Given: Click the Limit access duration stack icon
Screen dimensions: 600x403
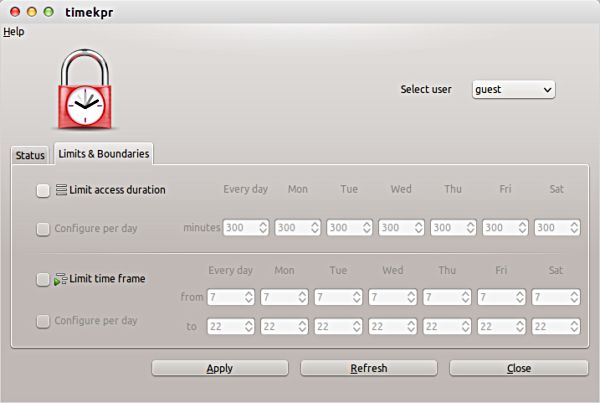Looking at the screenshot, I should (x=61, y=189).
